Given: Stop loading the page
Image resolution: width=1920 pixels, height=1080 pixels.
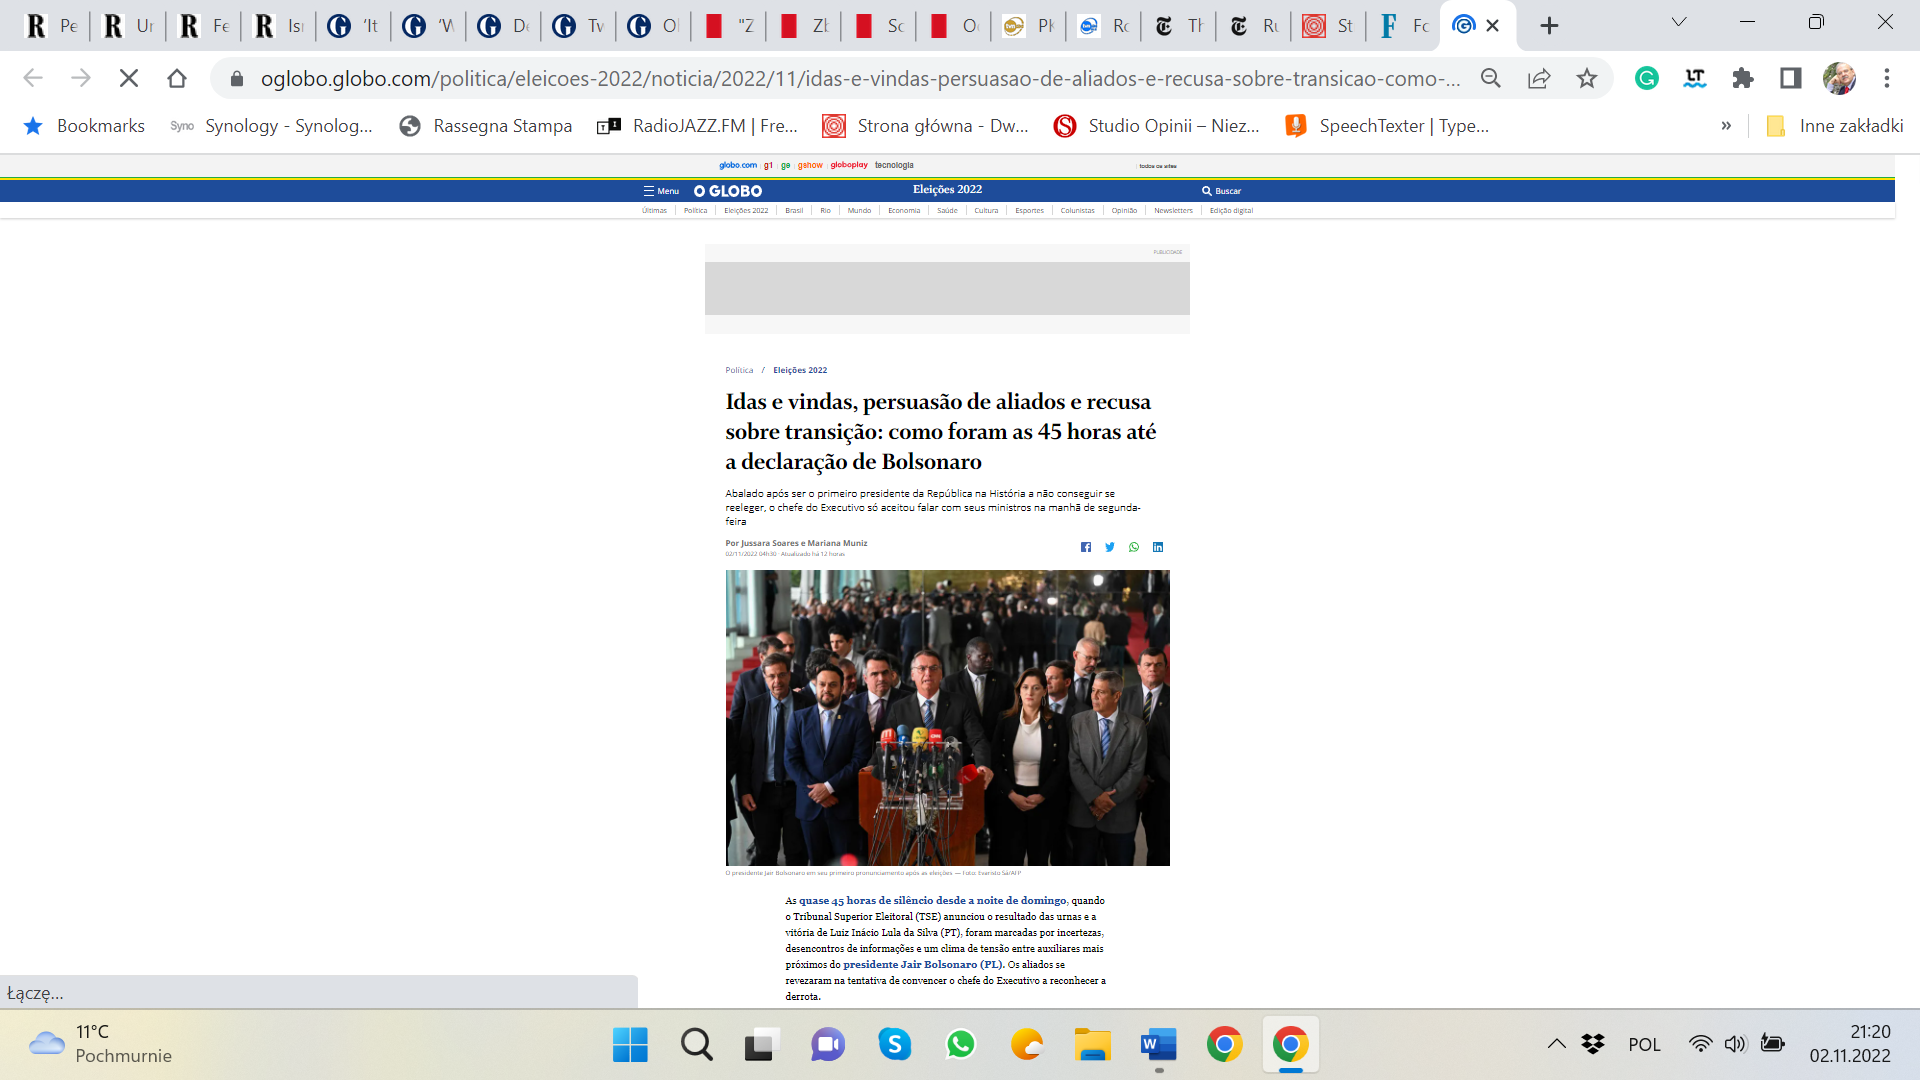Looking at the screenshot, I should coord(129,78).
